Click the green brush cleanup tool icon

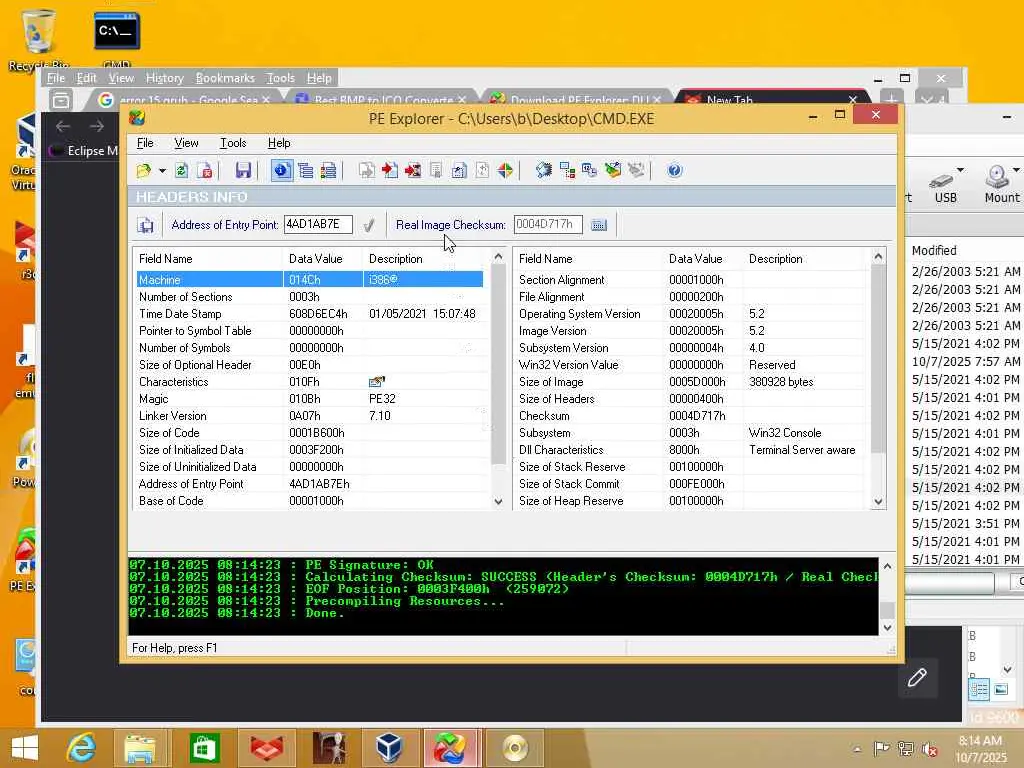[613, 171]
